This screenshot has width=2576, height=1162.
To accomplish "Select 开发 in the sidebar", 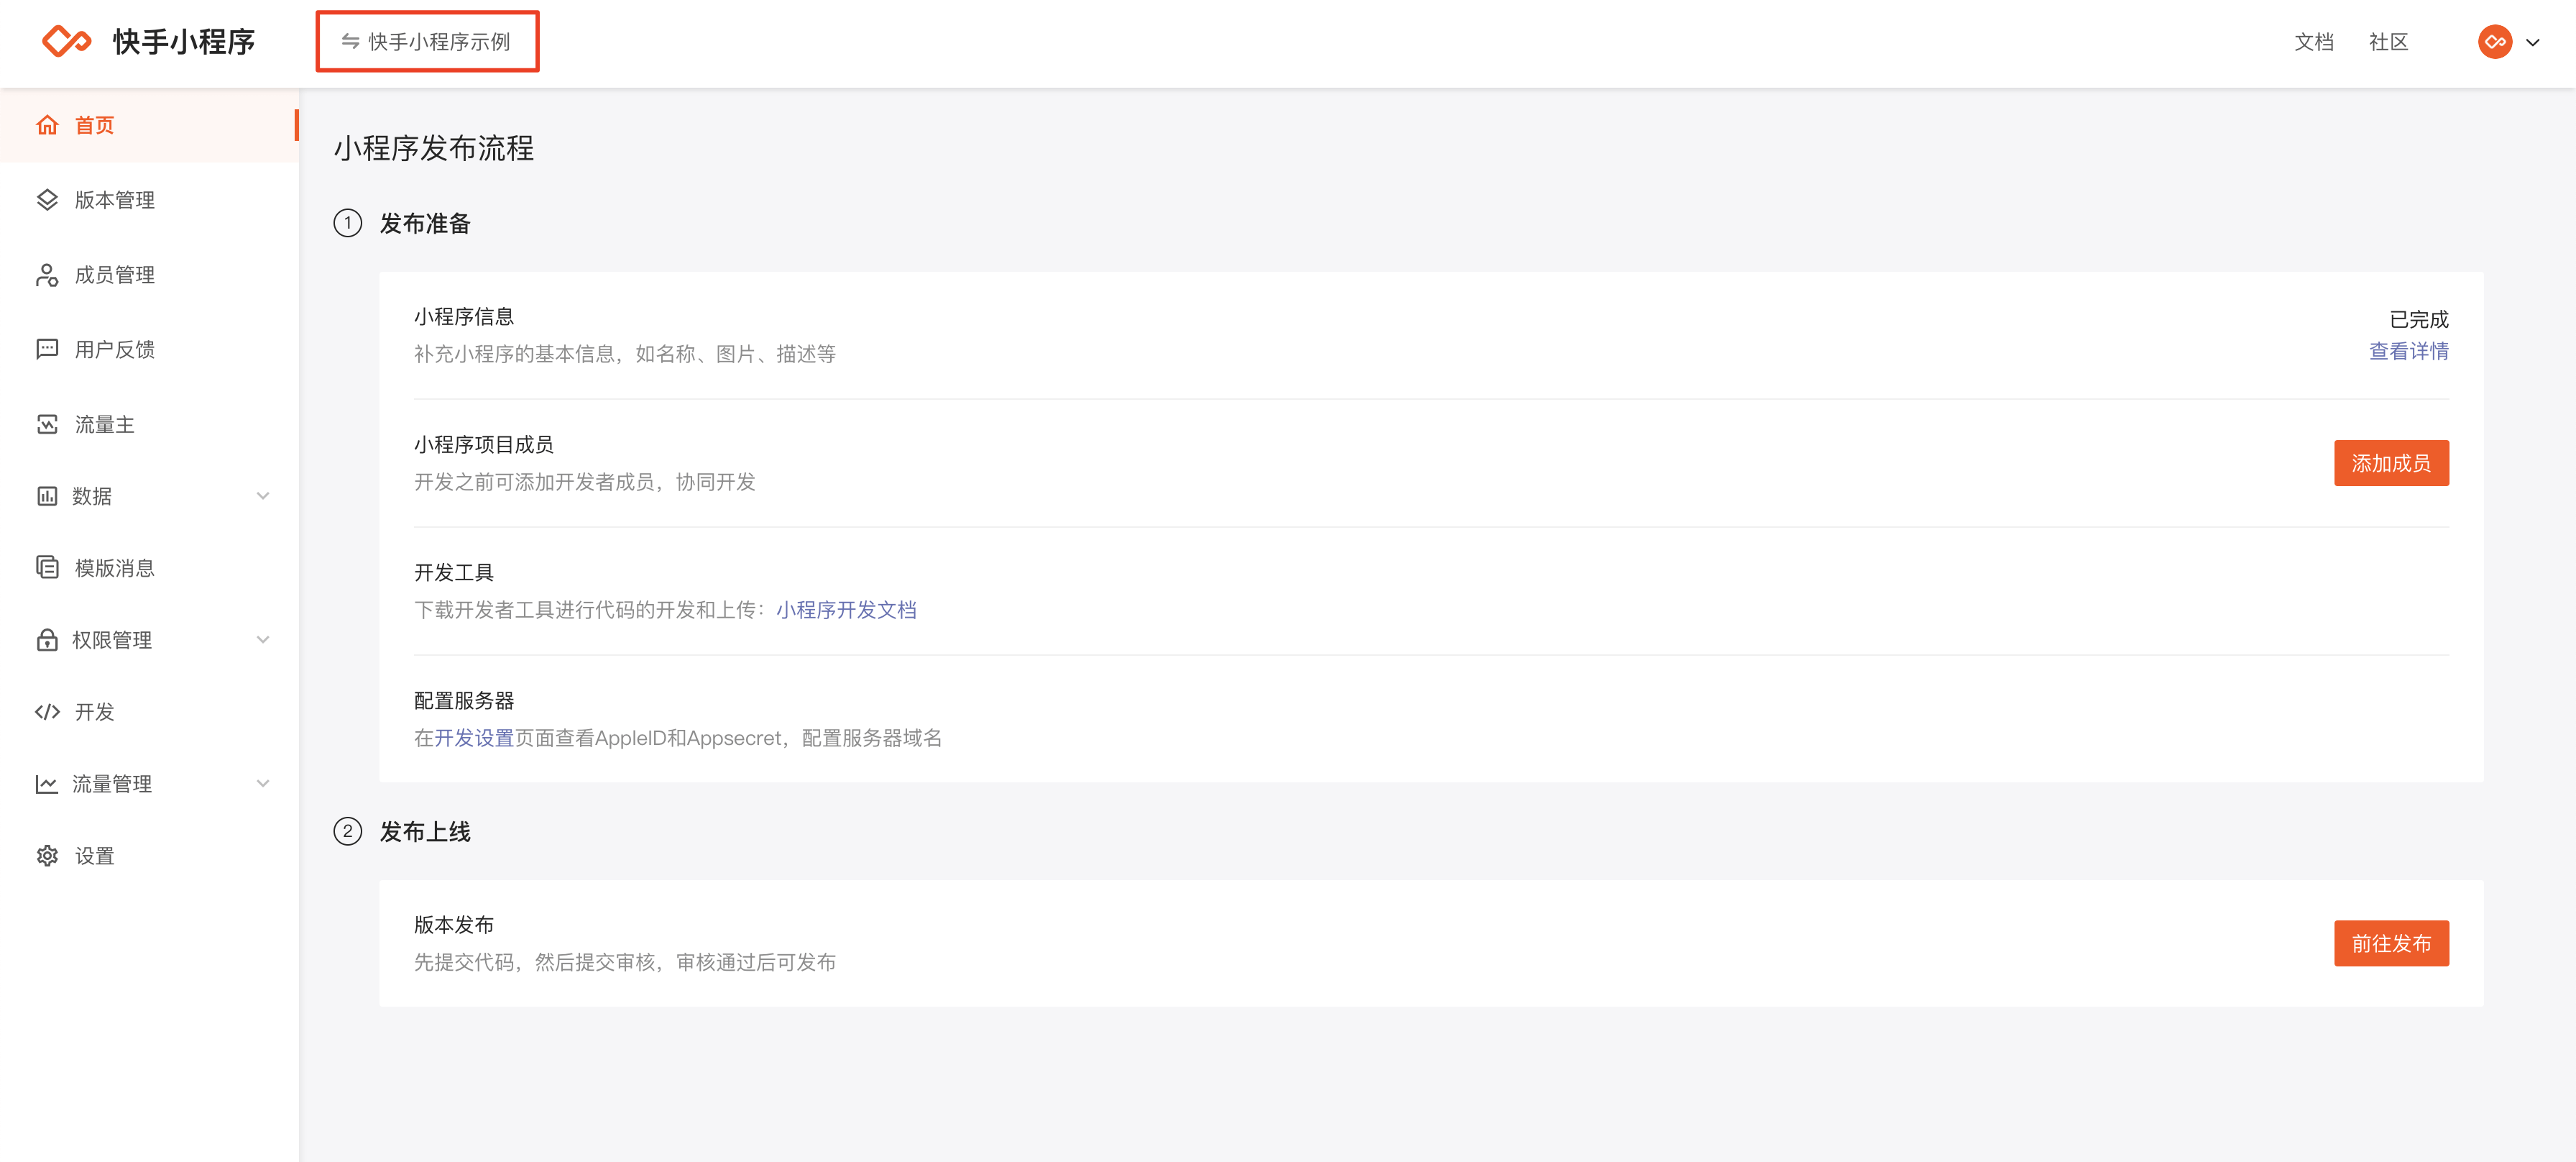I will click(149, 712).
